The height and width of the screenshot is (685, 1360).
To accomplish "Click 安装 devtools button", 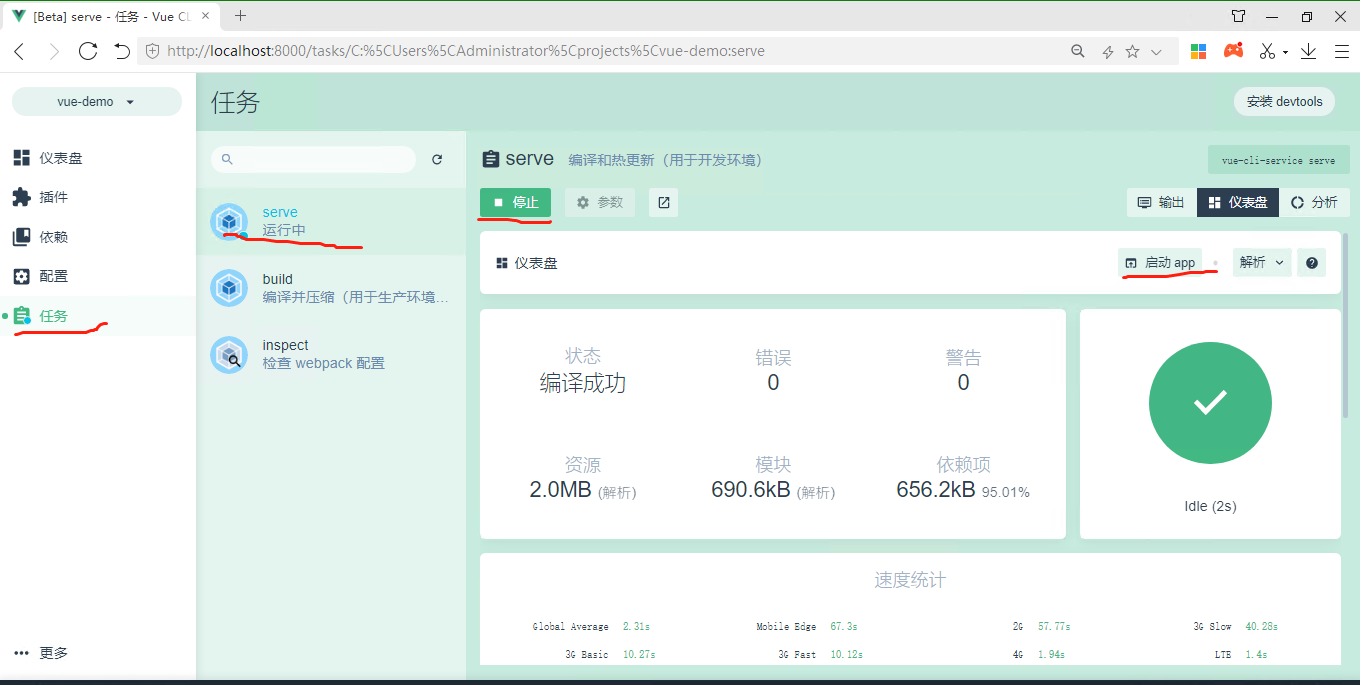I will 1284,101.
